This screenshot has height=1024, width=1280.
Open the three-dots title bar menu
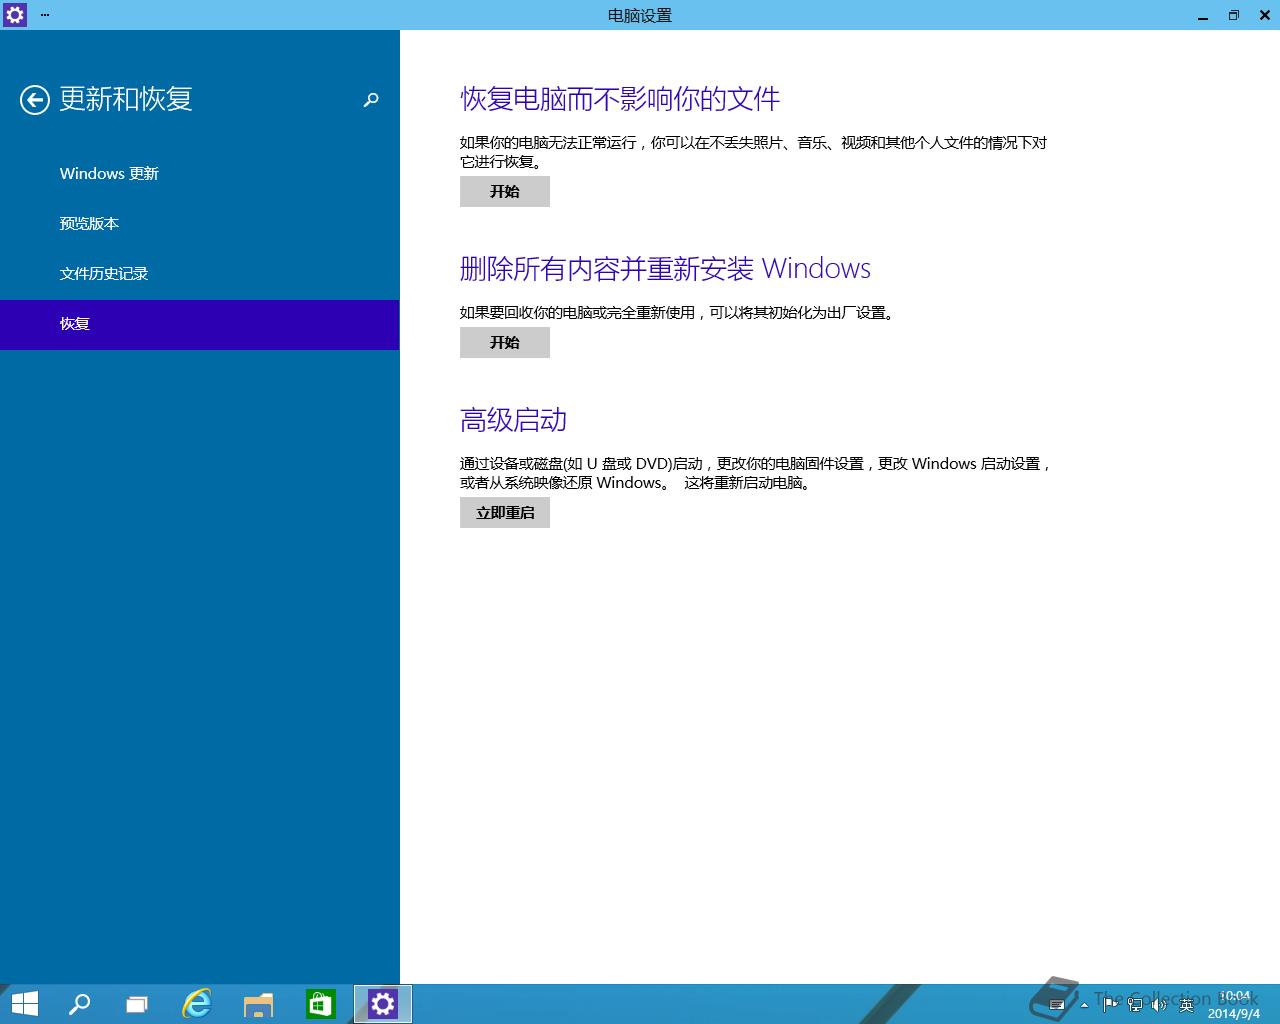[45, 15]
